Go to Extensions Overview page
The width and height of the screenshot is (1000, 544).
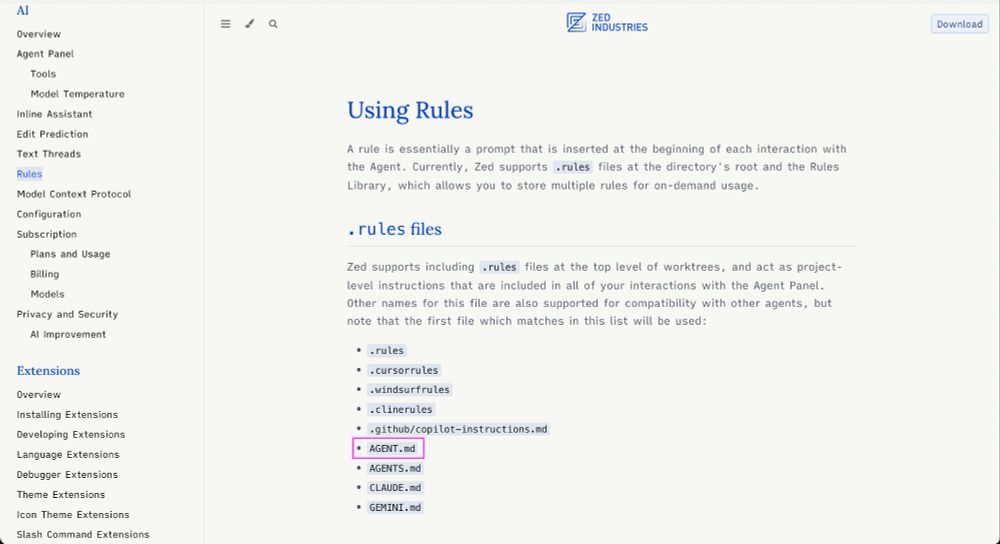coord(39,395)
